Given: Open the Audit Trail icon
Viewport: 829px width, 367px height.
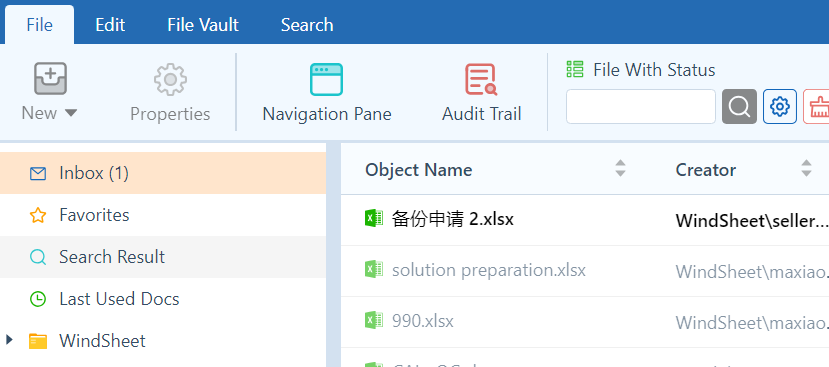Looking at the screenshot, I should coord(481,79).
